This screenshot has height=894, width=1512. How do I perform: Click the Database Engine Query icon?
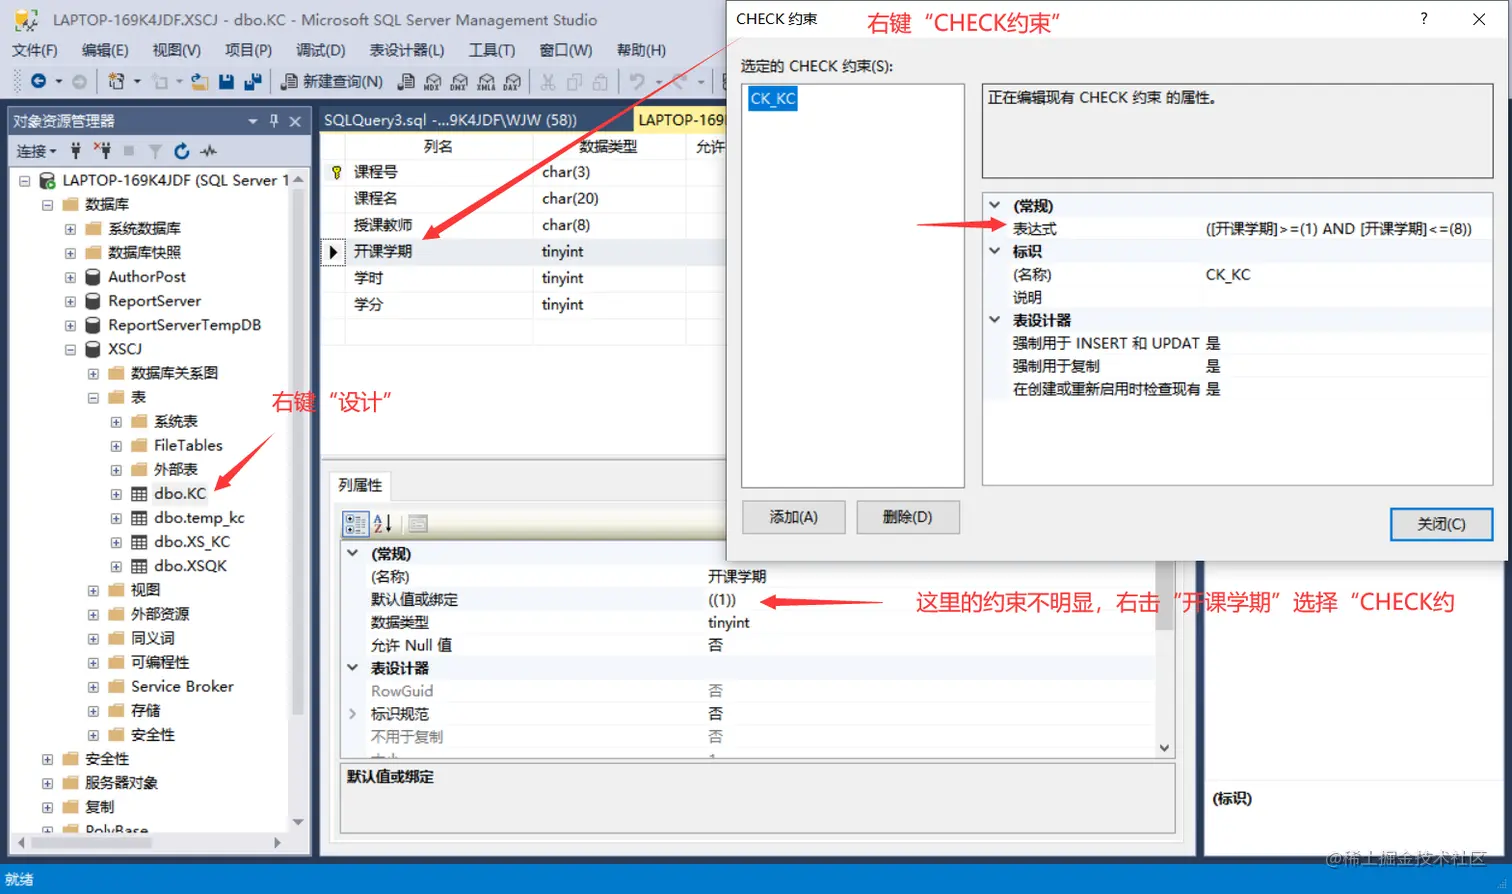click(x=406, y=81)
